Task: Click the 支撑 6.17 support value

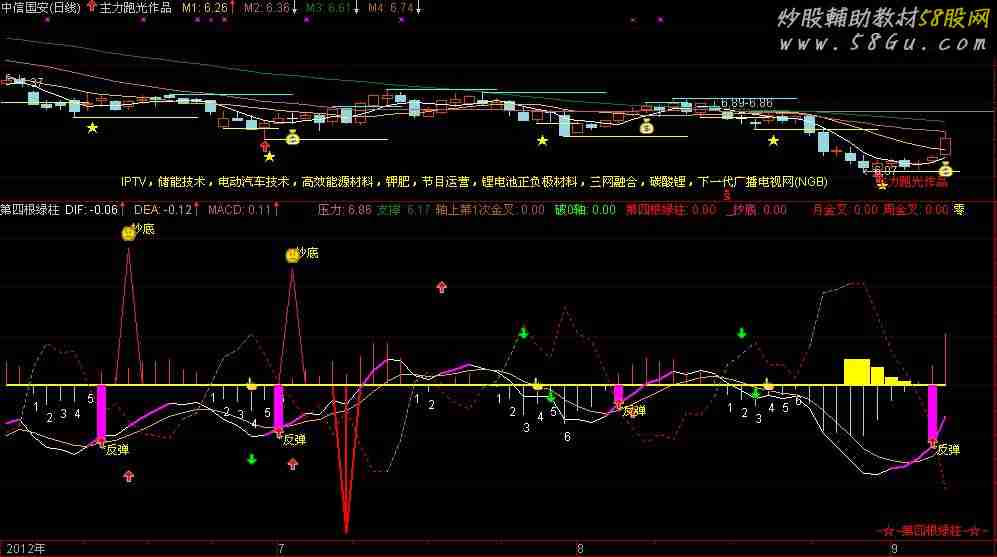Action: (403, 209)
